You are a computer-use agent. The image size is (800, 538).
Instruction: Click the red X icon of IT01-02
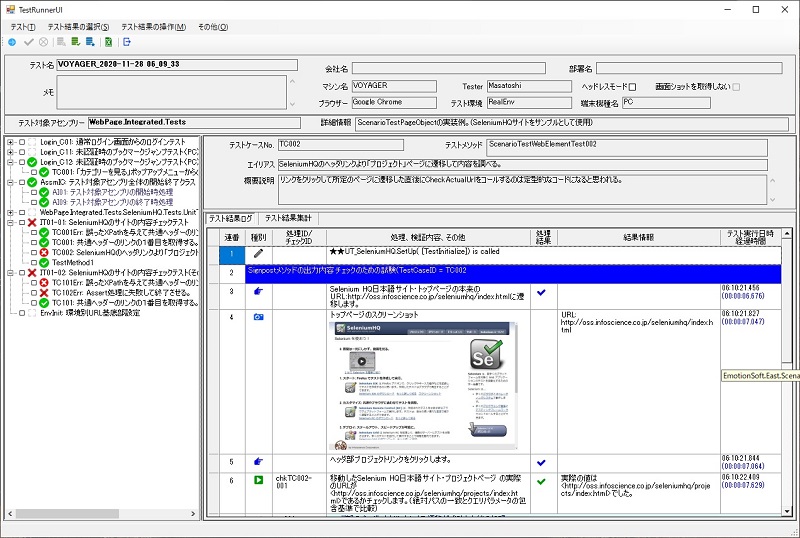coord(32,273)
